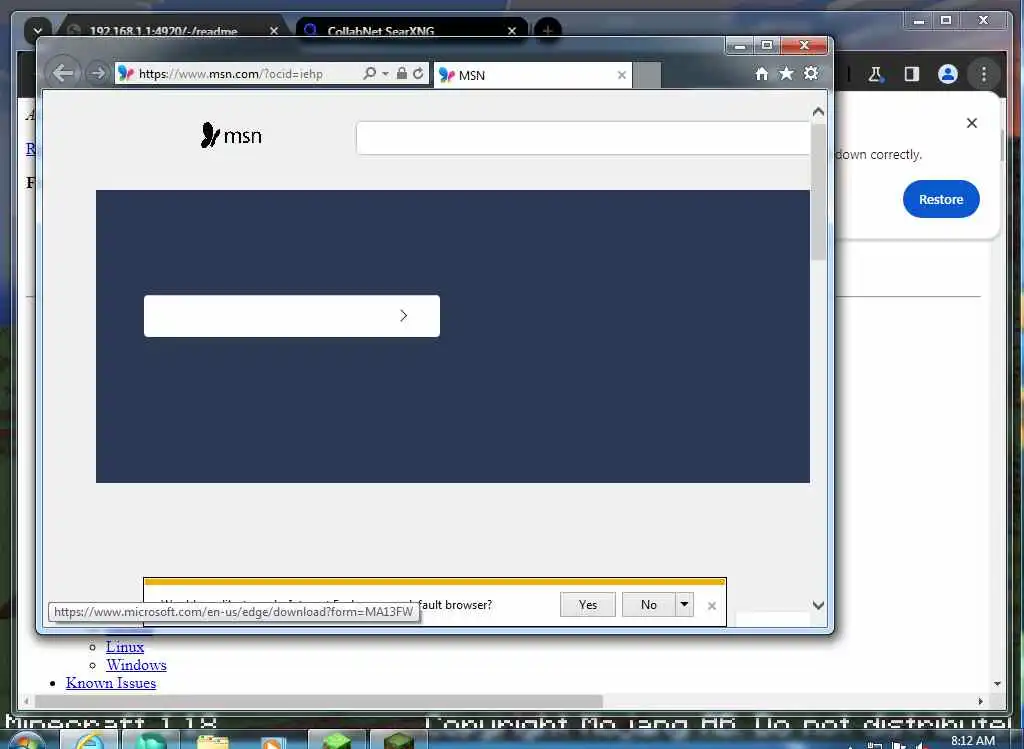Image resolution: width=1024 pixels, height=749 pixels.
Task: Open a new Chrome tab
Action: (x=547, y=30)
